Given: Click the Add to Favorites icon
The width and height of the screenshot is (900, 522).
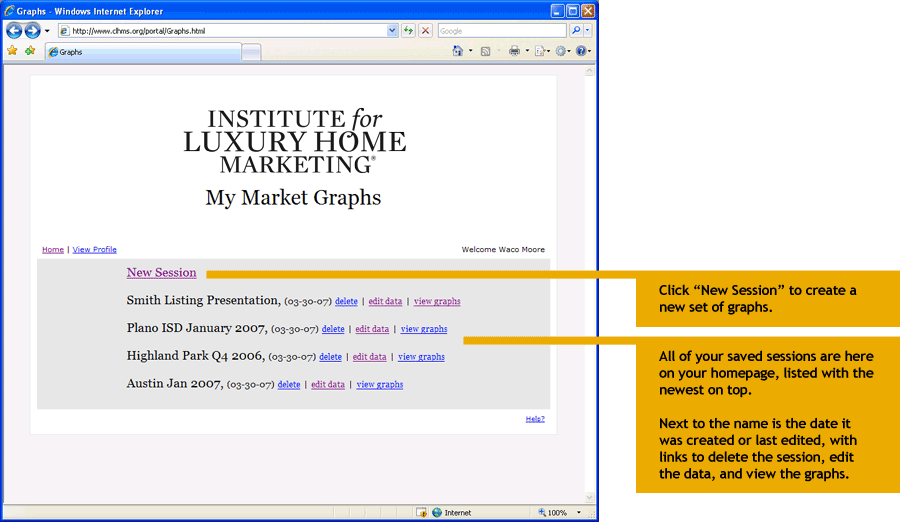Looking at the screenshot, I should (30, 51).
